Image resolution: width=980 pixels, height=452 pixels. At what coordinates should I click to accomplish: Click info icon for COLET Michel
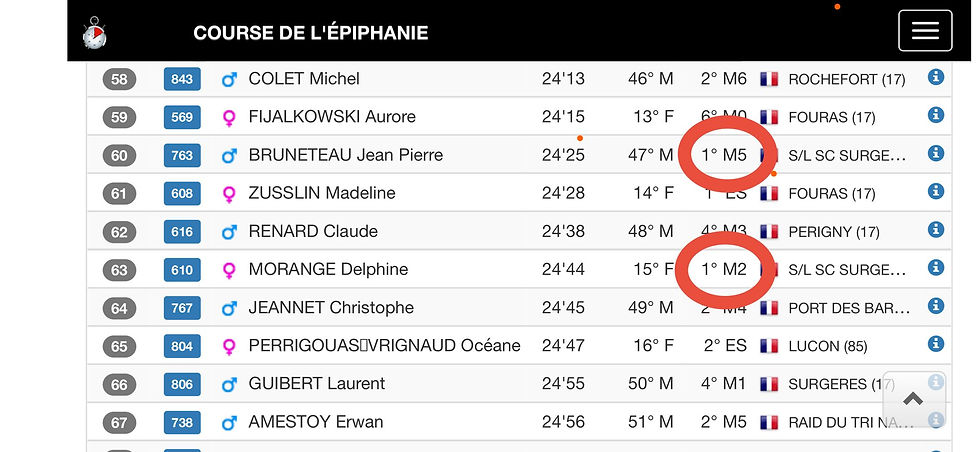(x=936, y=77)
